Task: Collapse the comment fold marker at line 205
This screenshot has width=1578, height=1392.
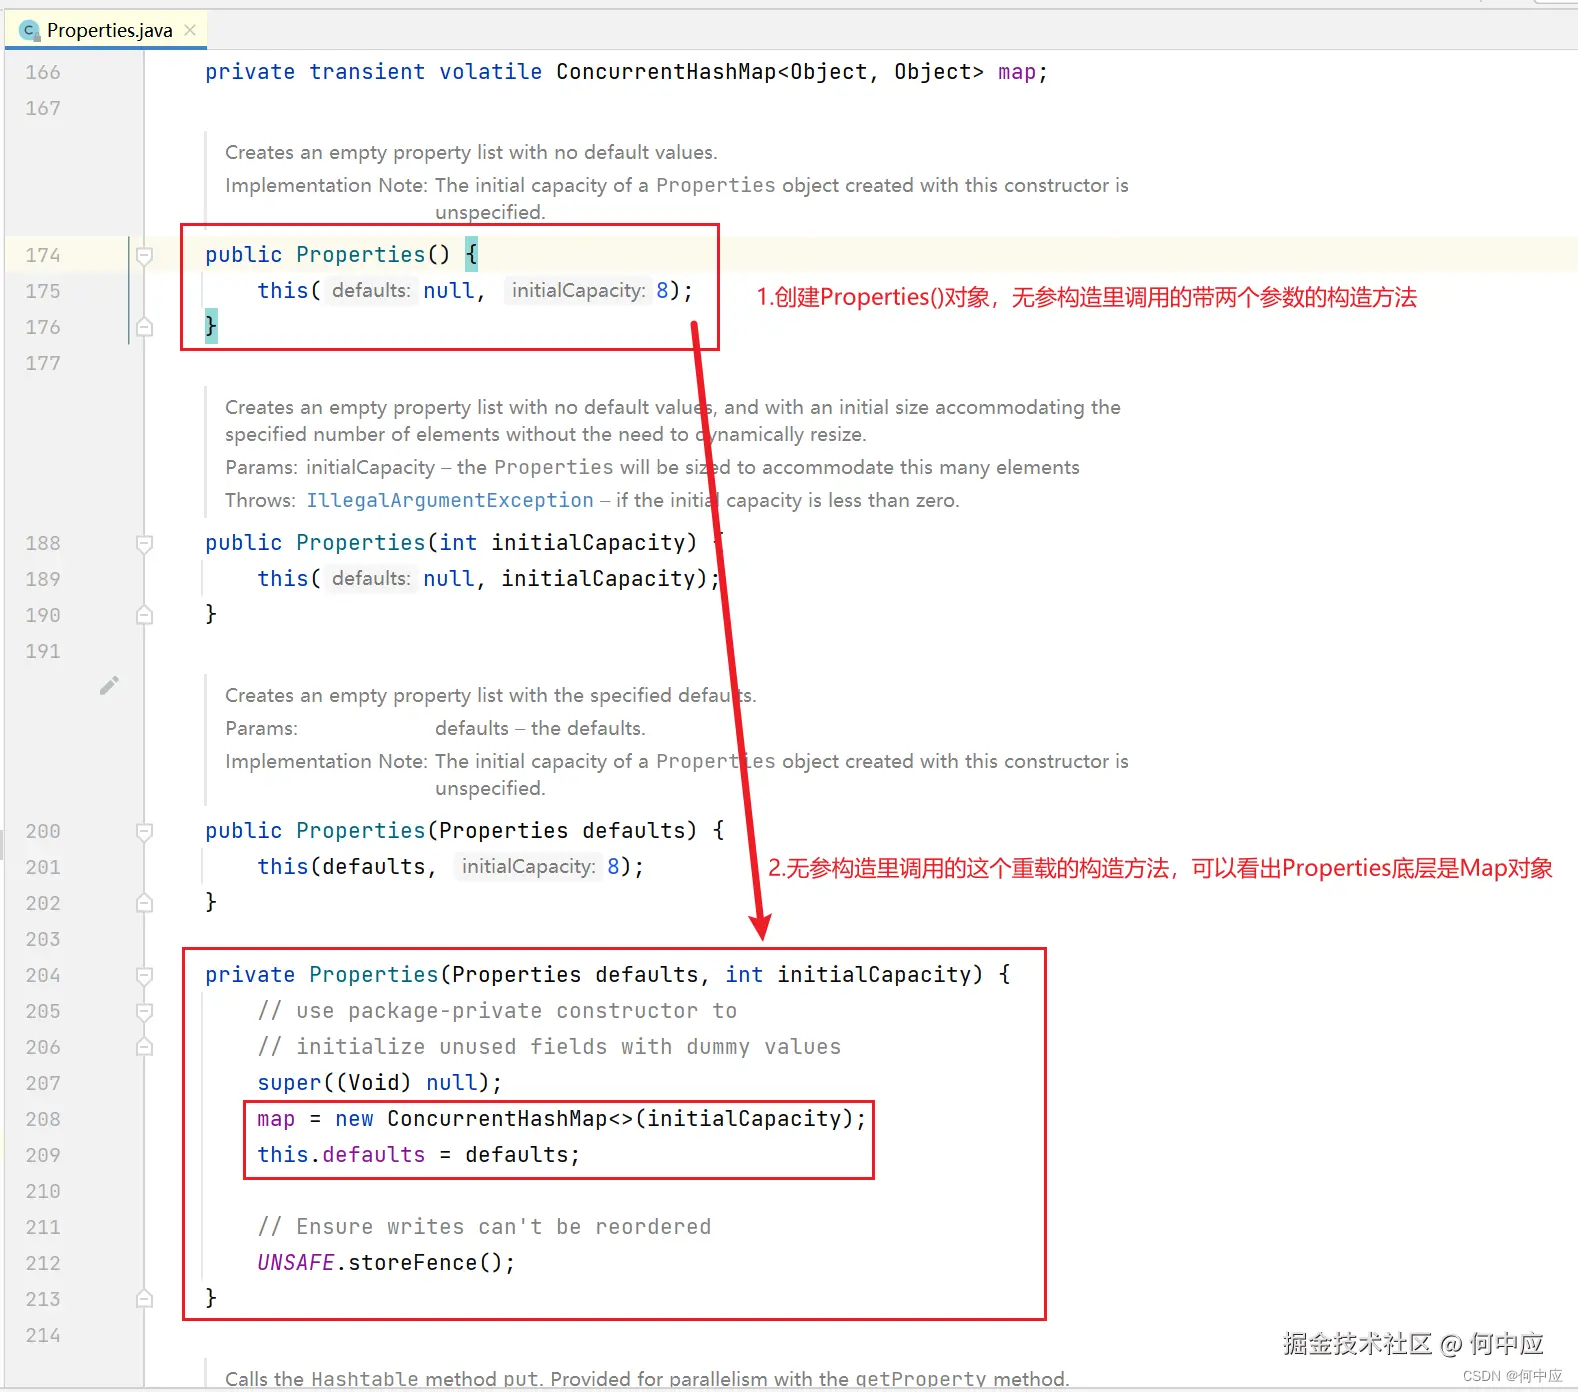Action: click(x=144, y=1011)
